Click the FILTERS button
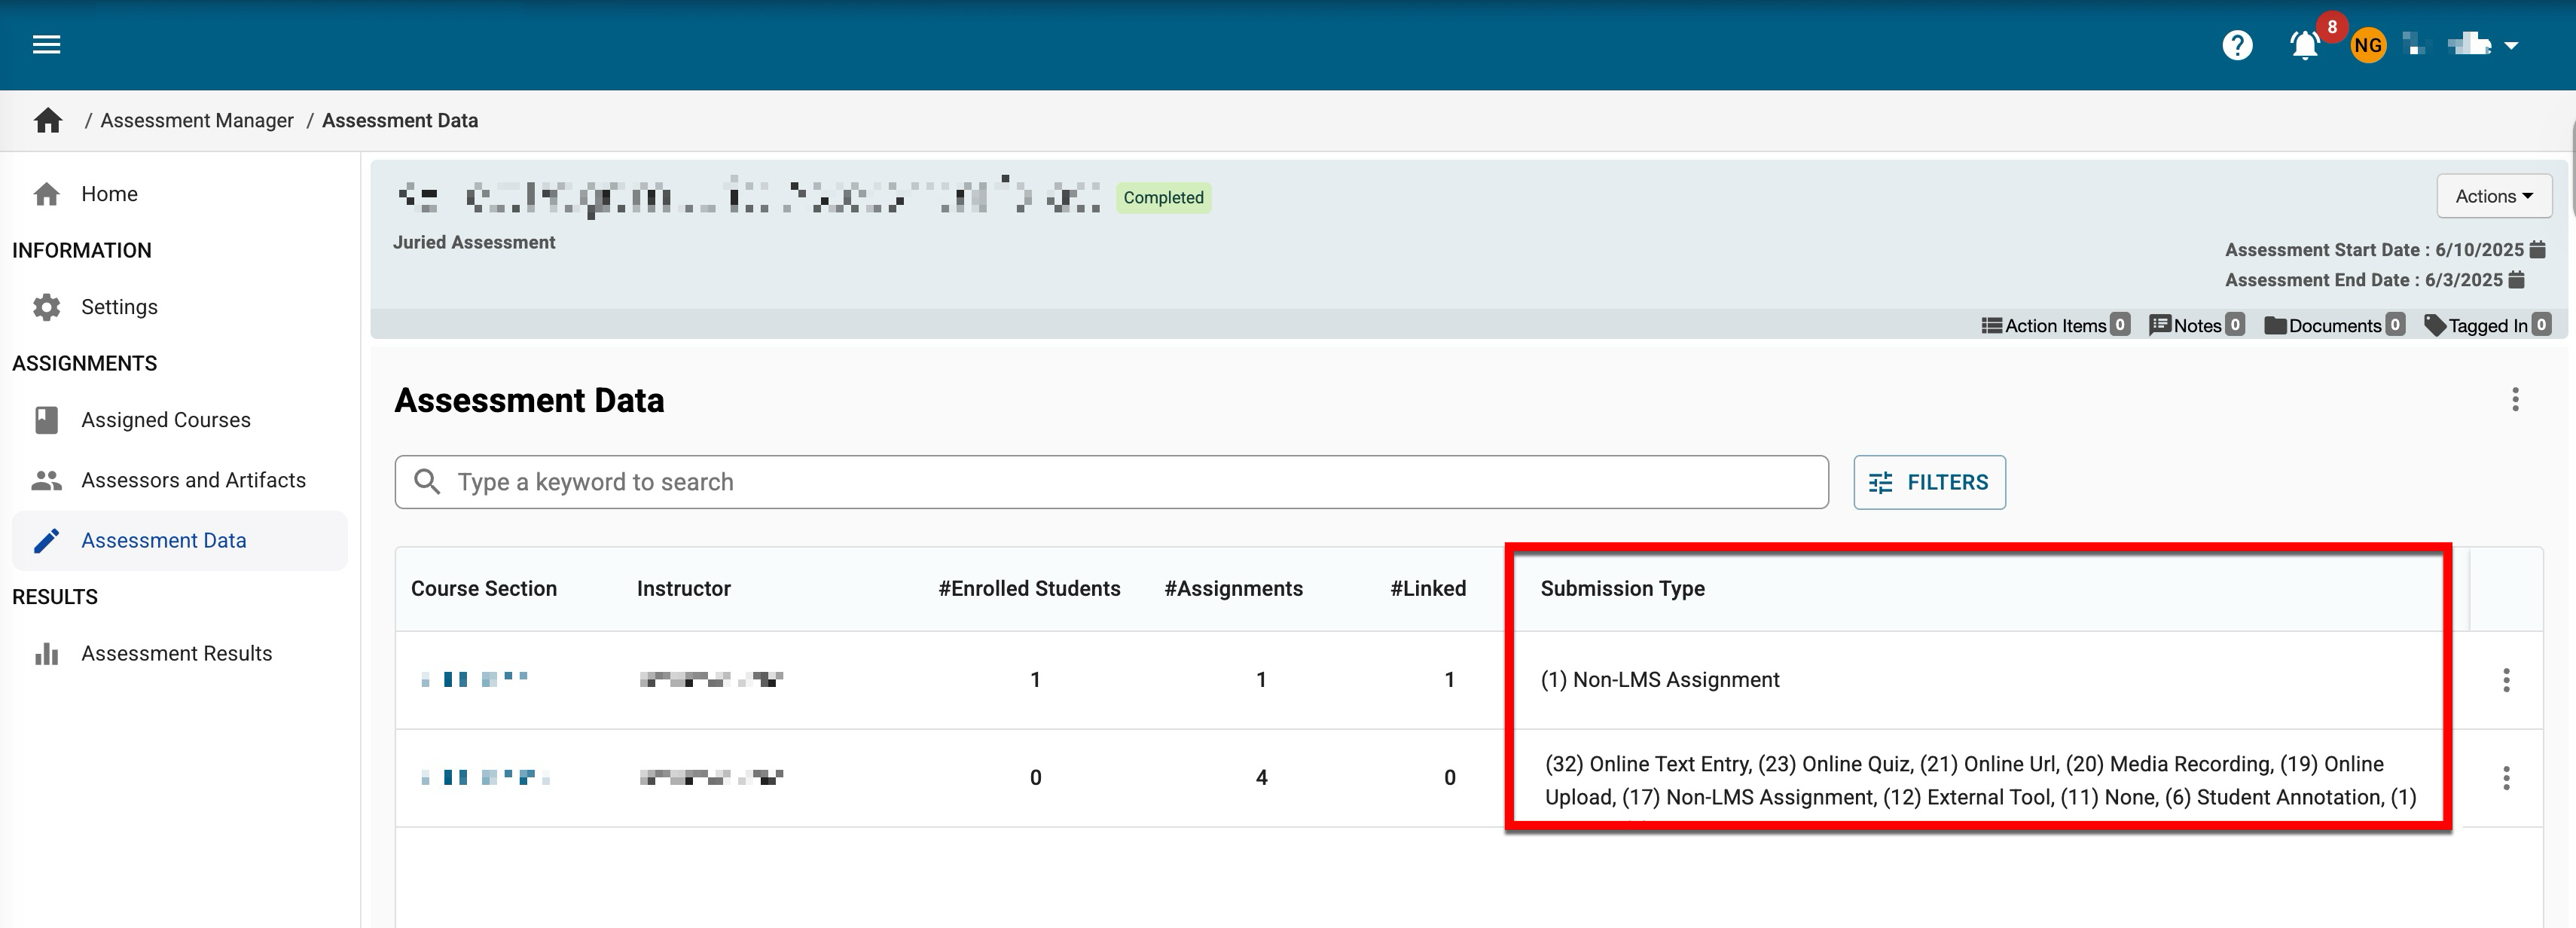Screen dimensions: 2576x928 click(1928, 483)
